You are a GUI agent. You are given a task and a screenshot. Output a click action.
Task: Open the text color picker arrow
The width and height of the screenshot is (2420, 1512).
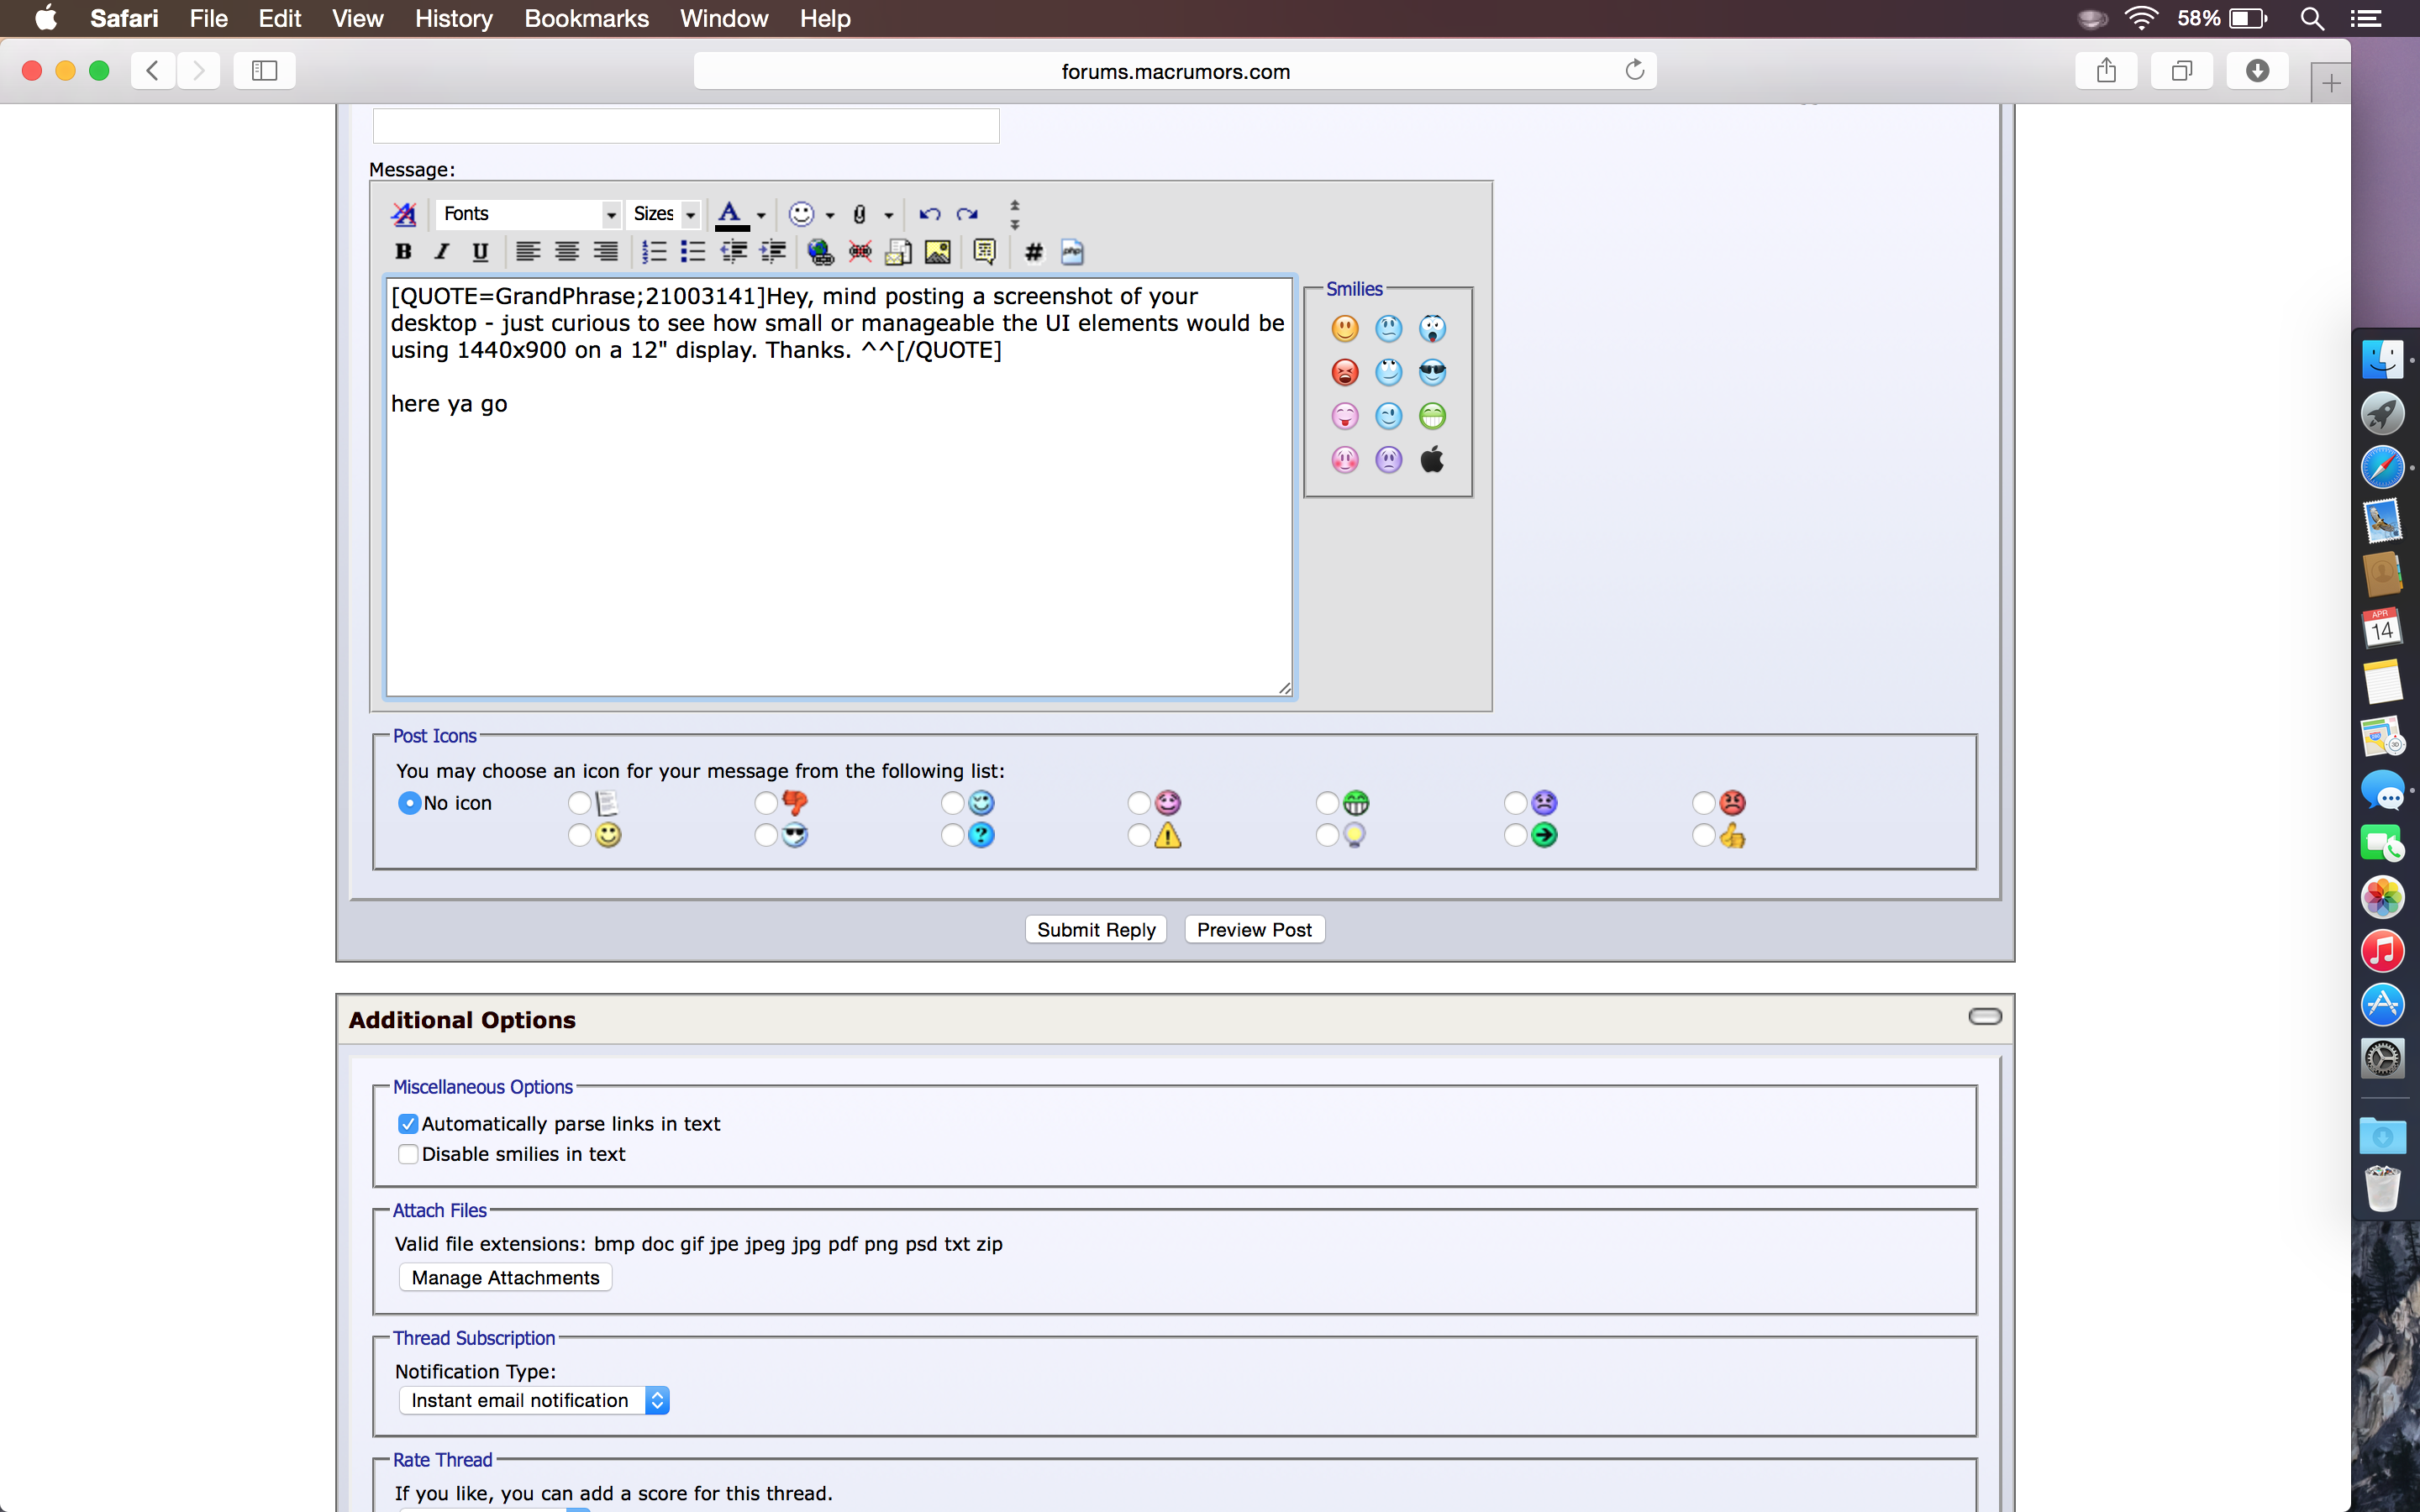point(761,215)
